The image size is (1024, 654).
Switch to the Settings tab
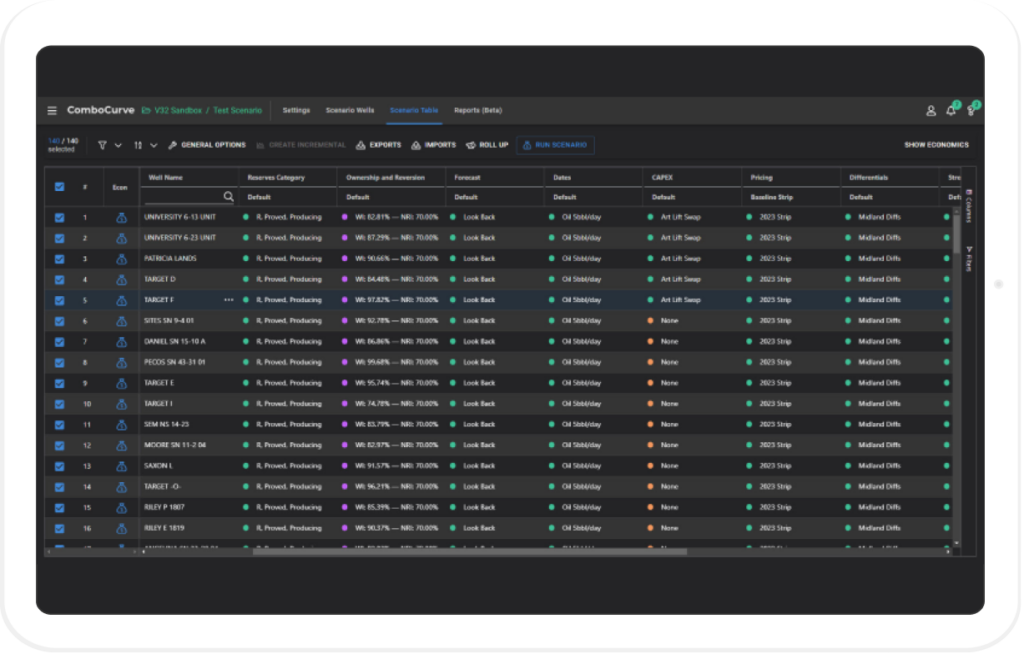(x=296, y=110)
